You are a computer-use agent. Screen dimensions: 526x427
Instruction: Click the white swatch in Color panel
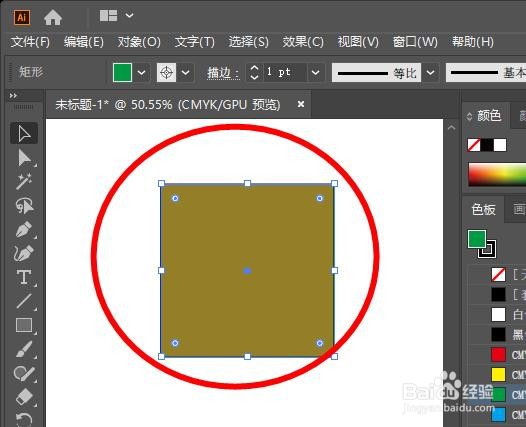tap(500, 145)
